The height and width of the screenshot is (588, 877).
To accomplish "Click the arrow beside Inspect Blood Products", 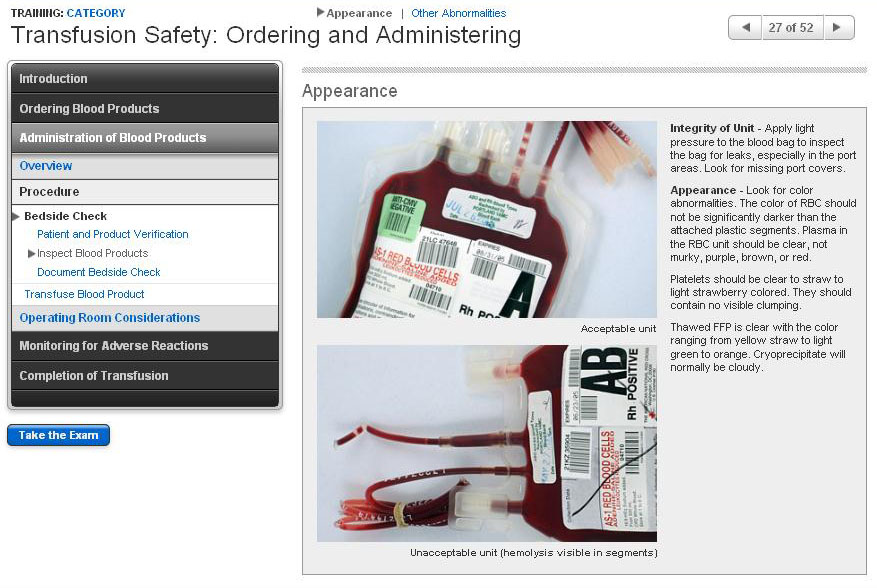I will click(31, 253).
